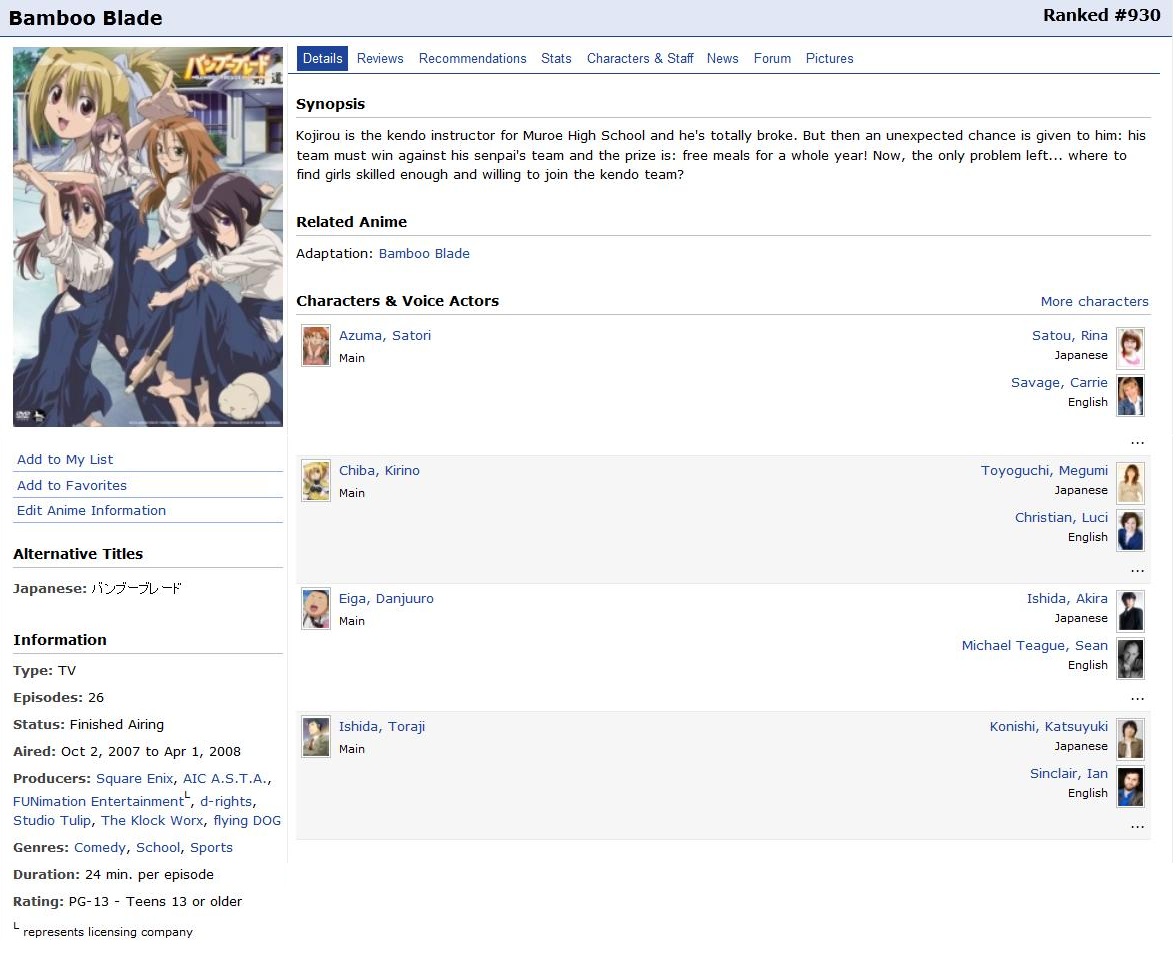Click Add to My List

pyautogui.click(x=65, y=460)
